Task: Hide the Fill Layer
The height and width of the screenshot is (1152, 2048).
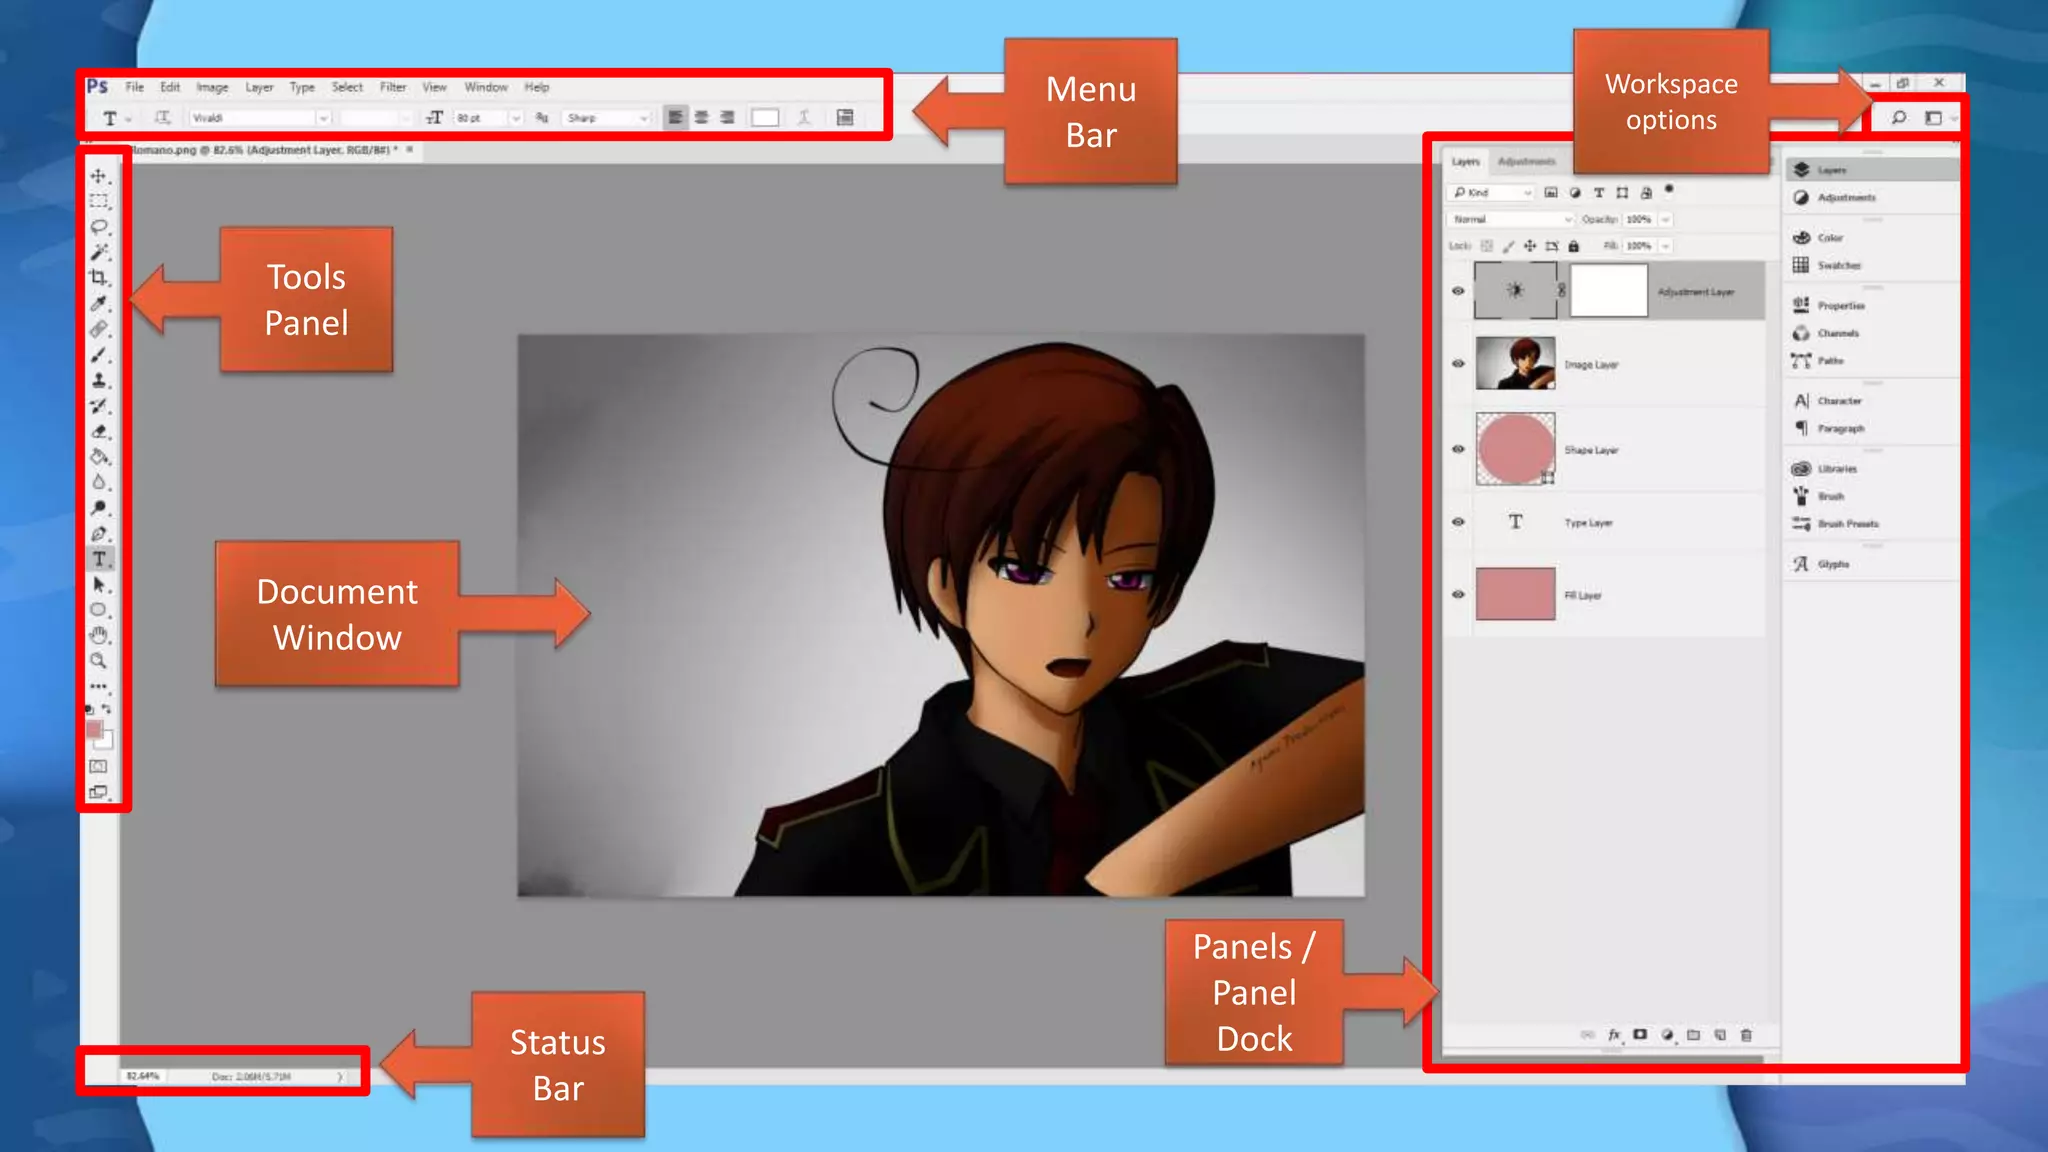Action: tap(1458, 594)
